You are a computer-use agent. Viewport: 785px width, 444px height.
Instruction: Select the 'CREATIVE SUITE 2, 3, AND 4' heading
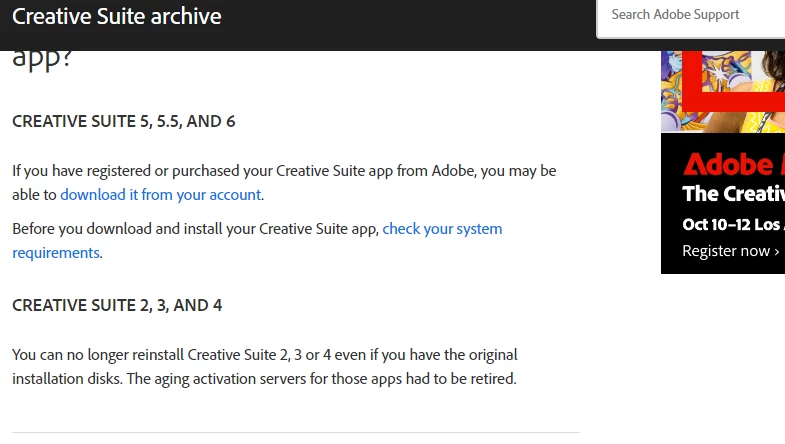(x=117, y=305)
